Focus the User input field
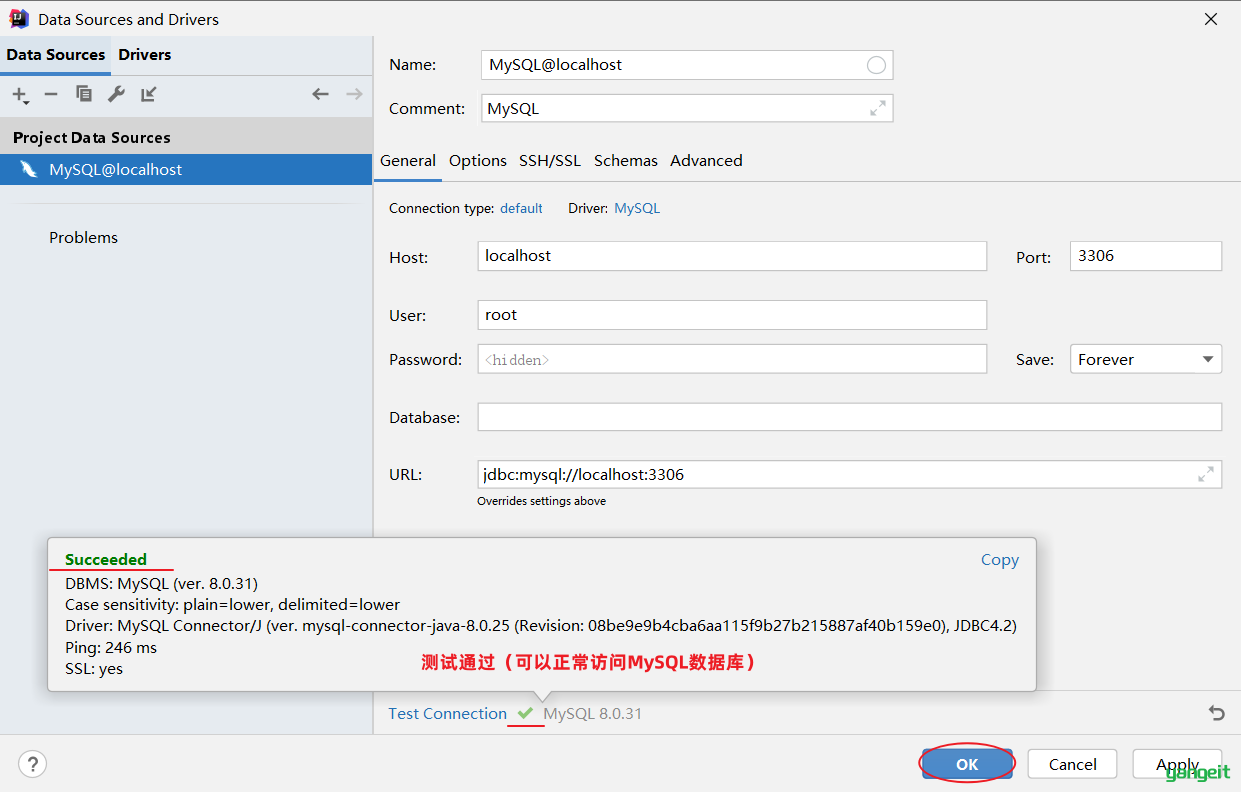 [732, 315]
